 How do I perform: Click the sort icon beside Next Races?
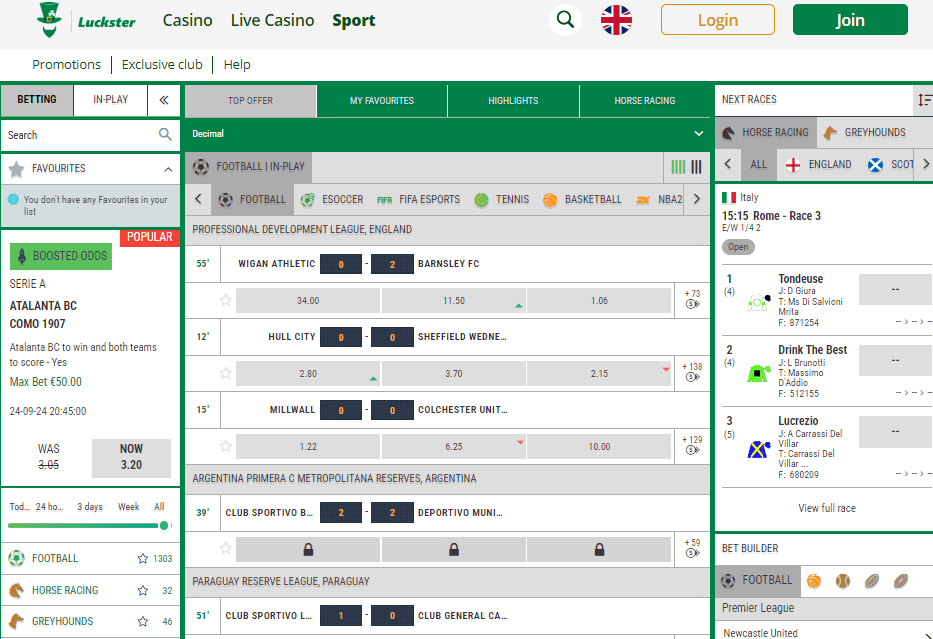(921, 101)
